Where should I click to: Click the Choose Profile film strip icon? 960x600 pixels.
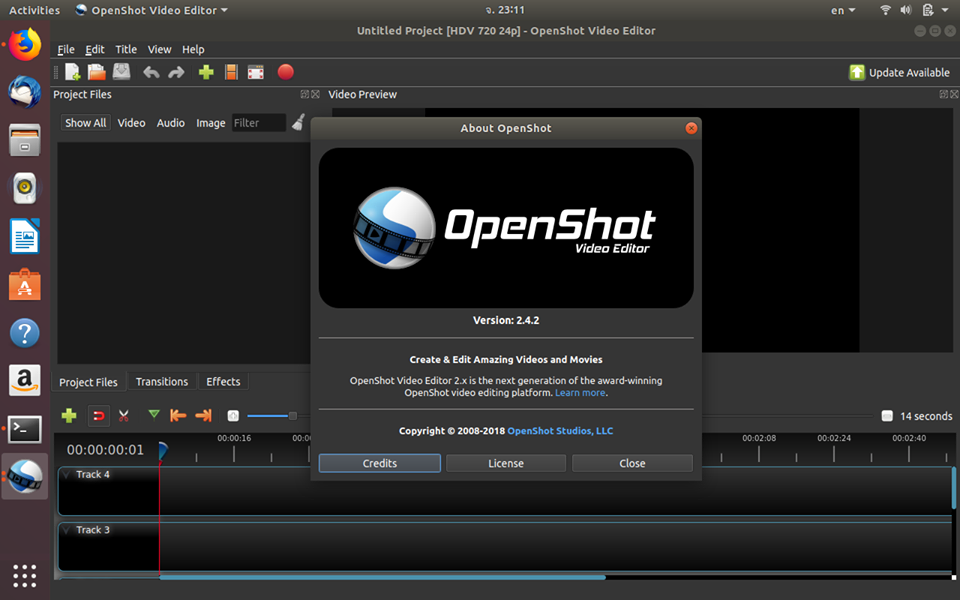[231, 72]
